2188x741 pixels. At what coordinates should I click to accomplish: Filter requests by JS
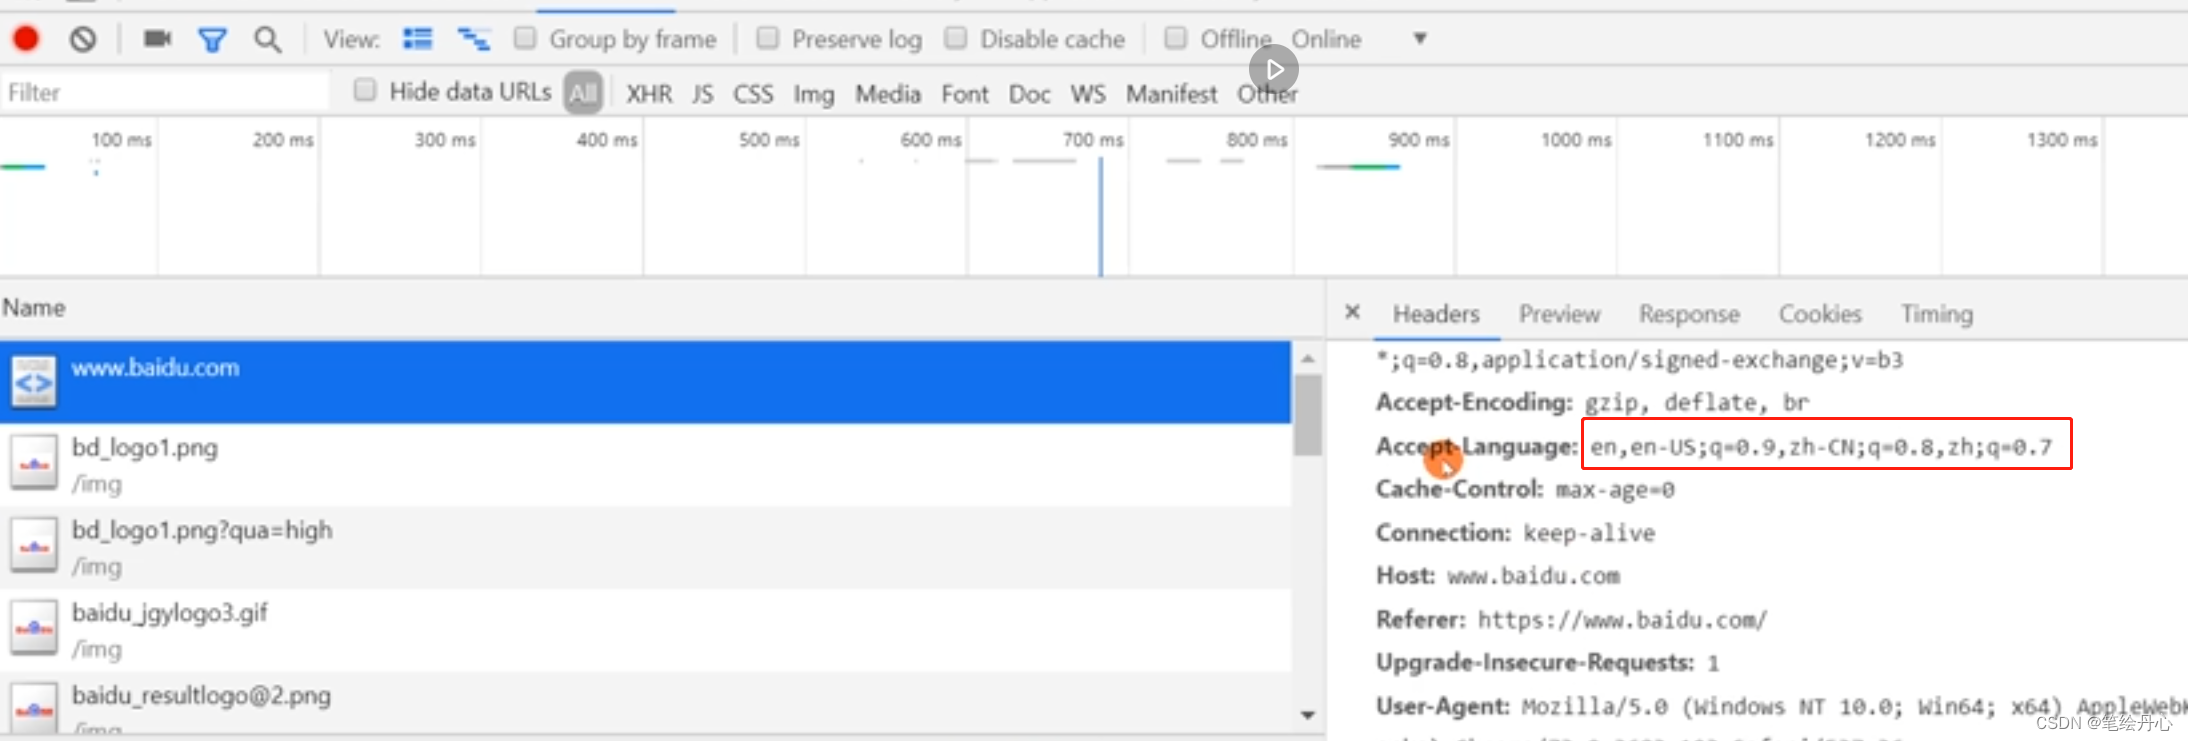pyautogui.click(x=703, y=94)
